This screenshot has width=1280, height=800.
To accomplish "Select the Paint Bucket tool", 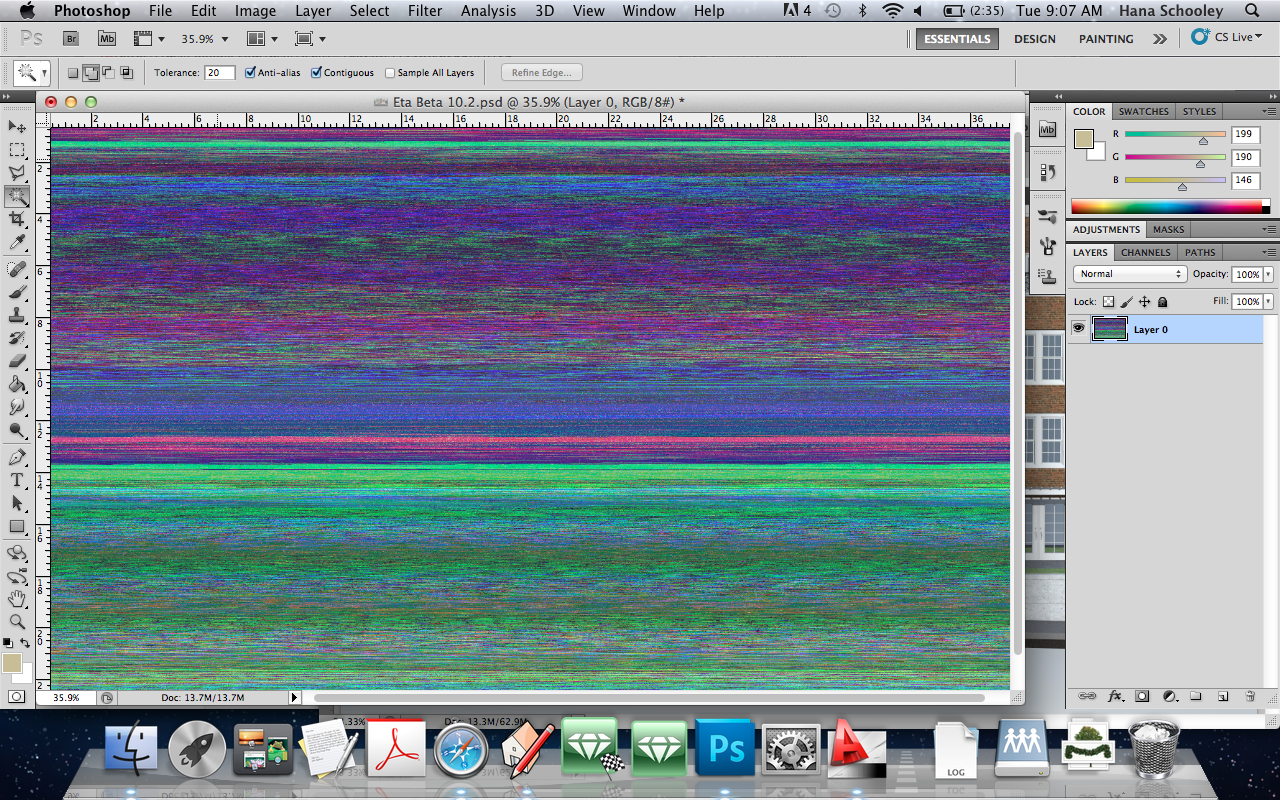I will click(x=17, y=384).
